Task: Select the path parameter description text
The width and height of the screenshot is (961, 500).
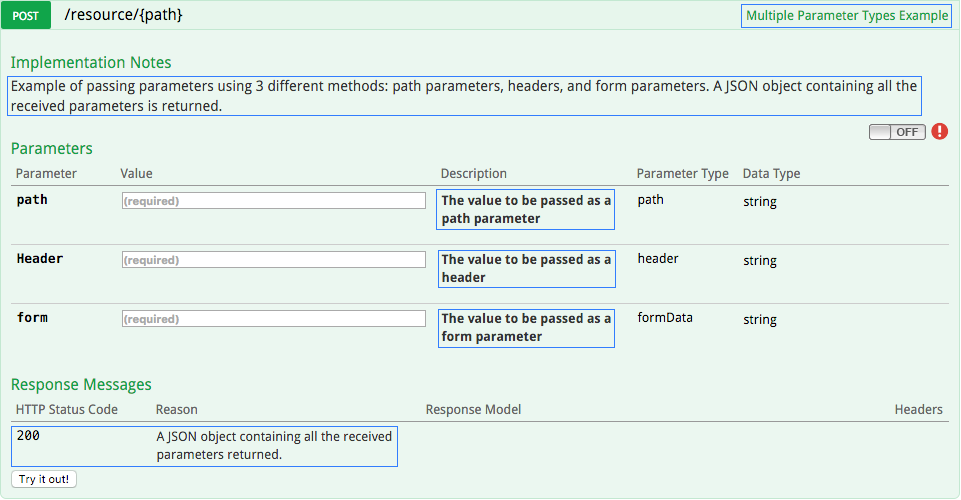Action: (526, 209)
